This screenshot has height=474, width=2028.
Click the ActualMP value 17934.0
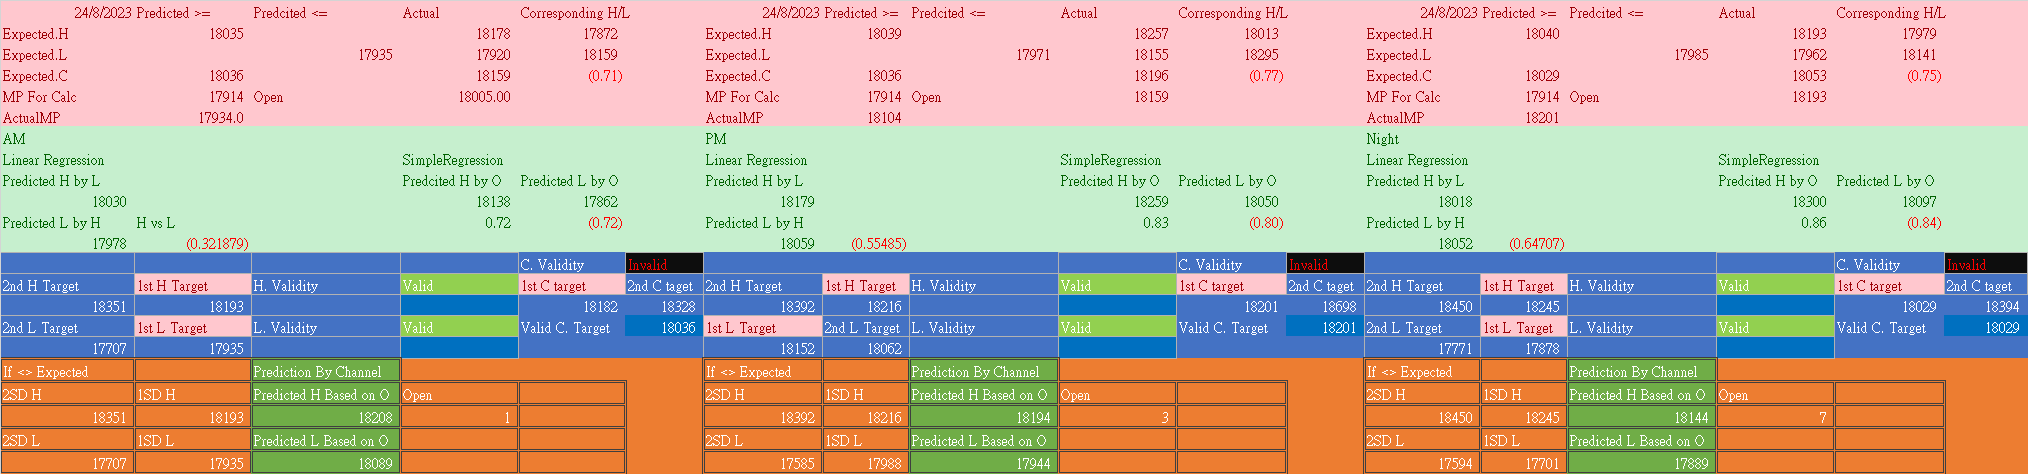pos(221,118)
